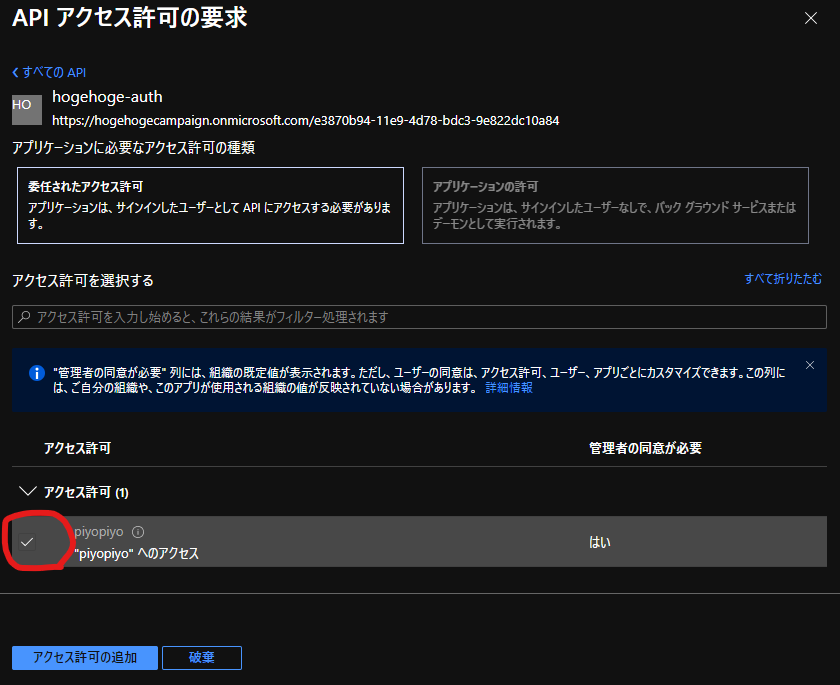The width and height of the screenshot is (840, 685).
Task: Dismiss the admin consent info banner
Action: pos(810,365)
